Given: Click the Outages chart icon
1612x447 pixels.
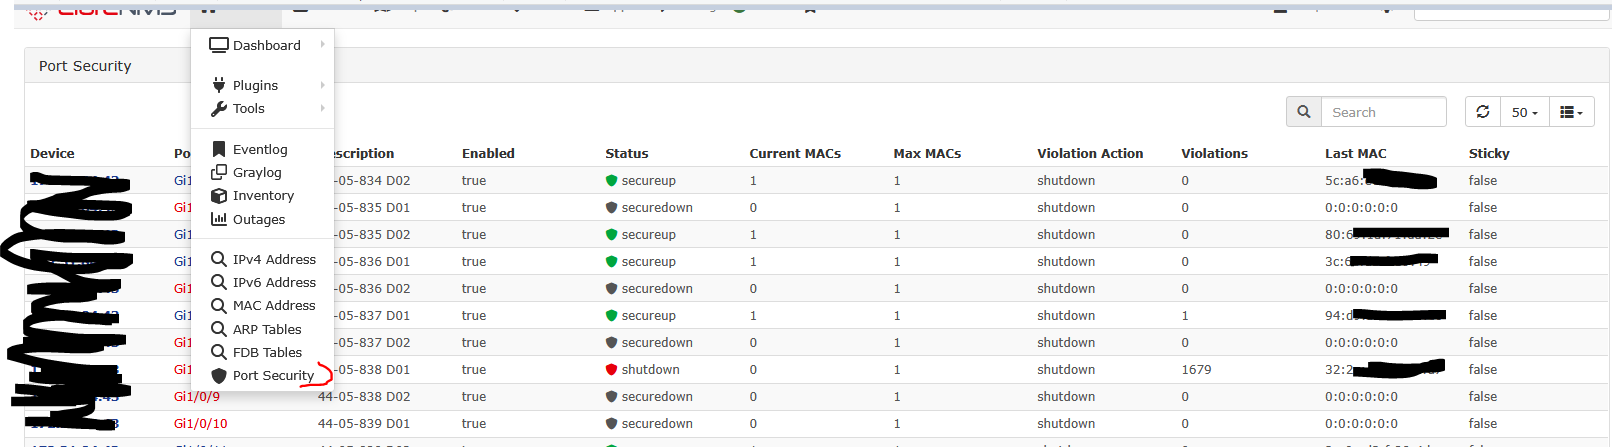Looking at the screenshot, I should point(219,219).
